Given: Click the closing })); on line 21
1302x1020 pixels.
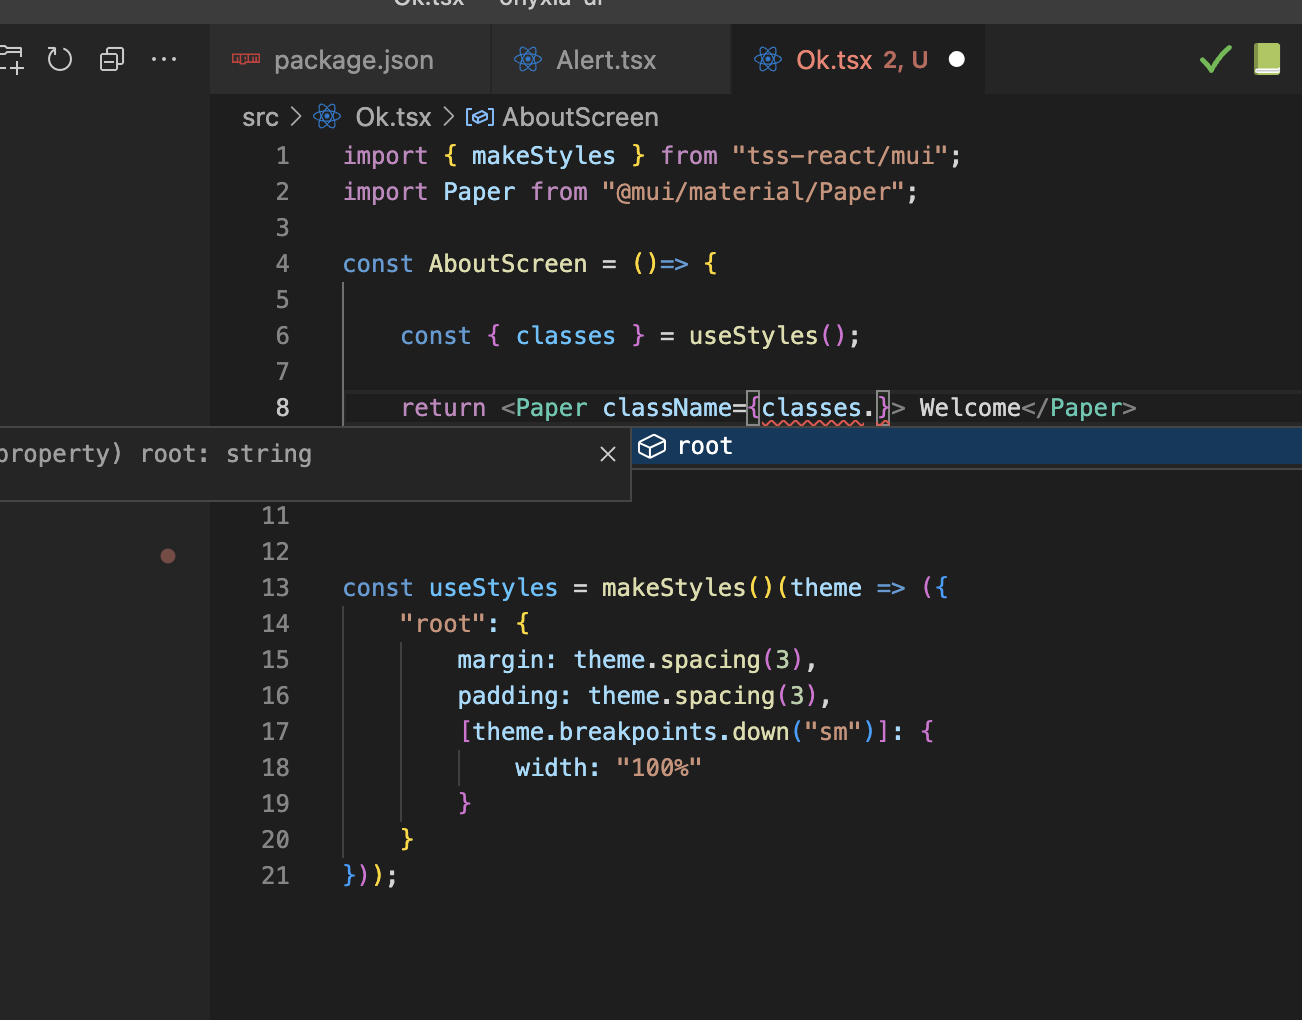Looking at the screenshot, I should (370, 876).
